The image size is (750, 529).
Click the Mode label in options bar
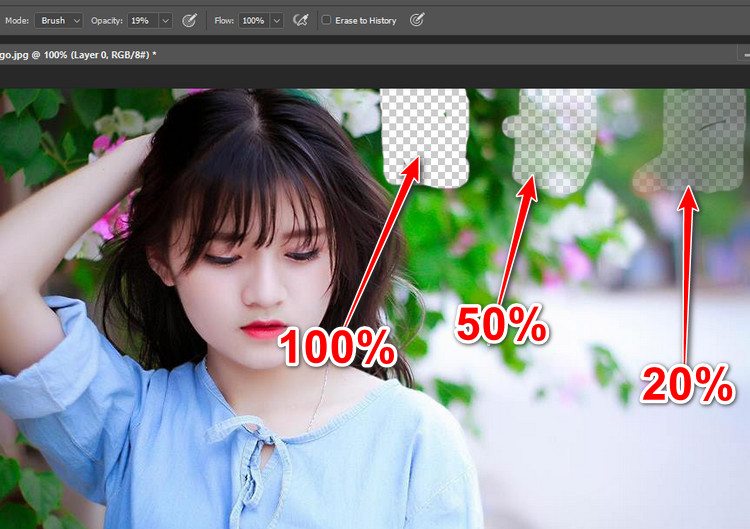[17, 21]
